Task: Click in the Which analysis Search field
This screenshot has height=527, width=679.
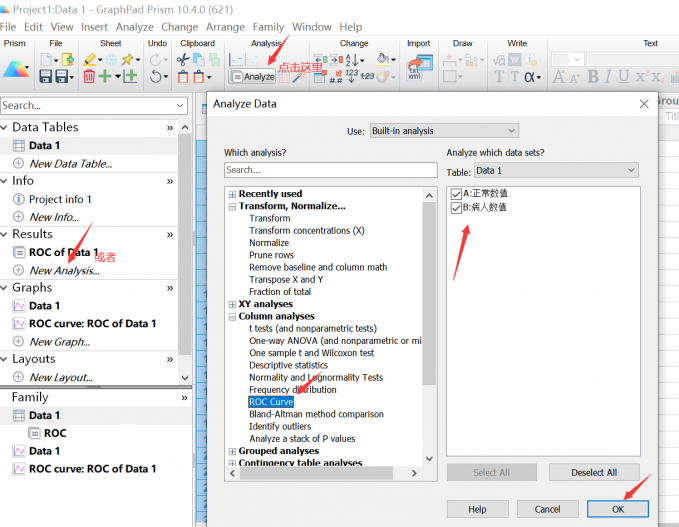Action: [331, 170]
